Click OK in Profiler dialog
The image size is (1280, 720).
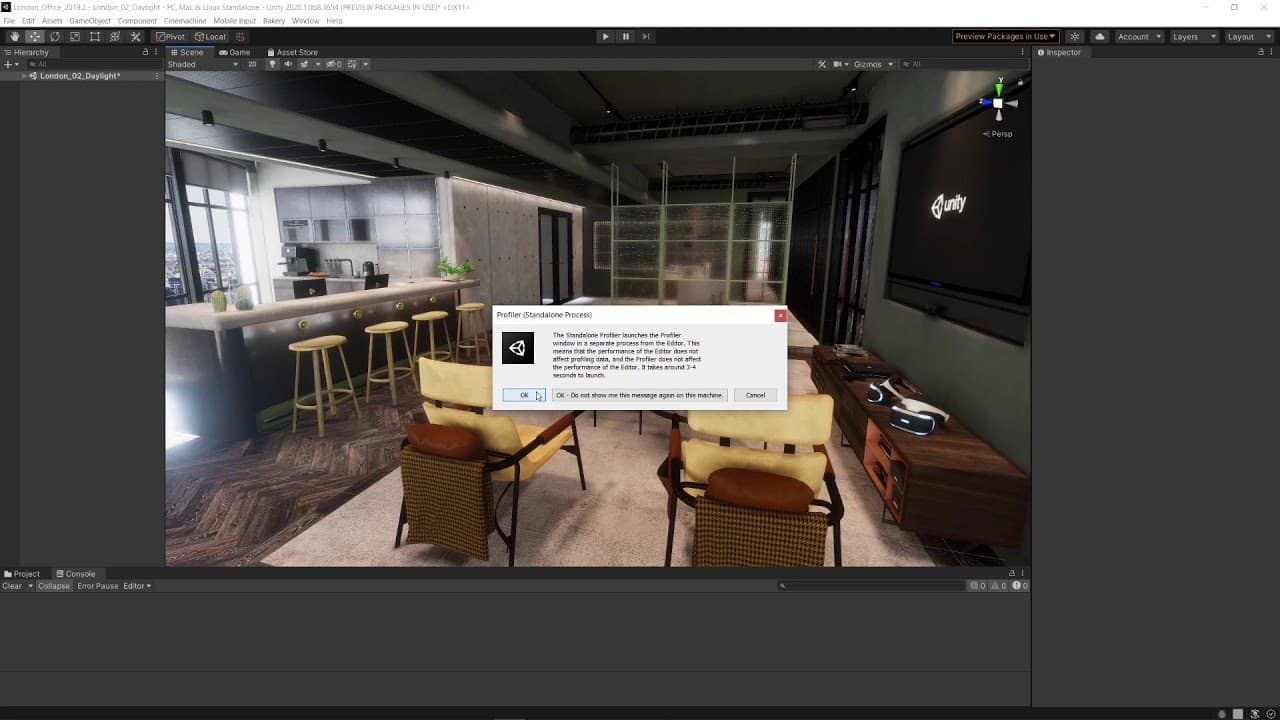[524, 395]
